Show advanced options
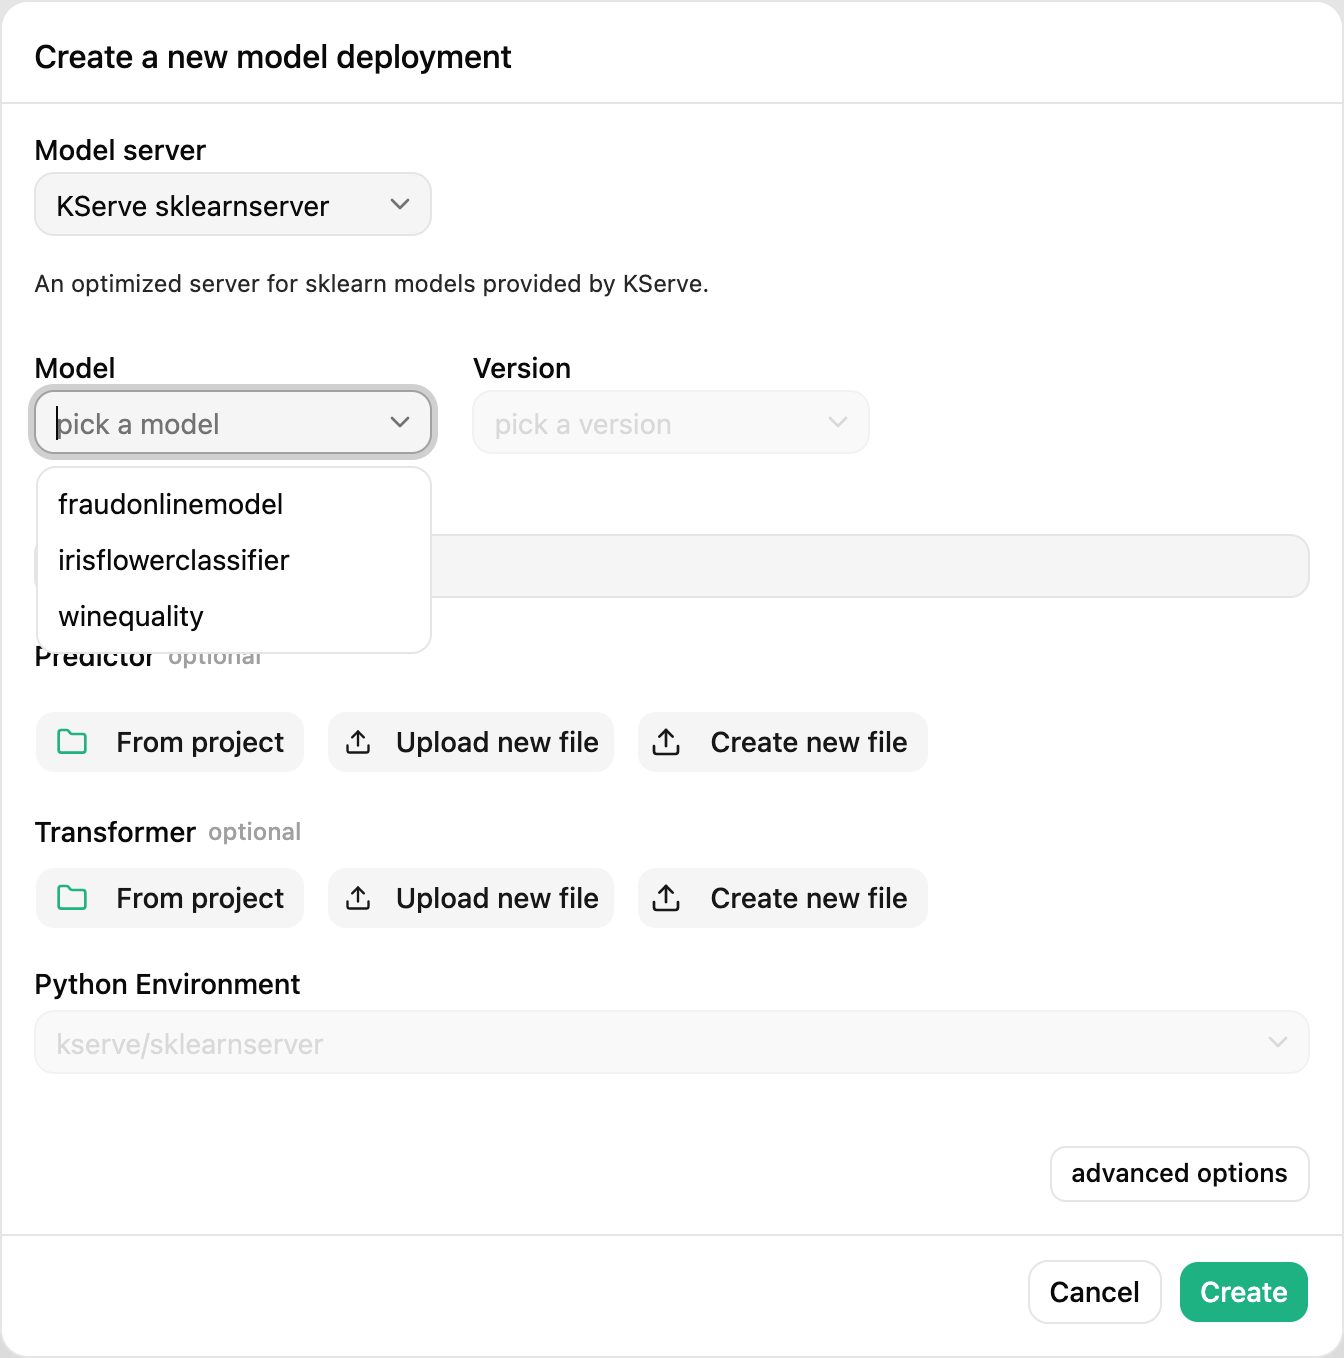Image resolution: width=1344 pixels, height=1358 pixels. click(1180, 1173)
